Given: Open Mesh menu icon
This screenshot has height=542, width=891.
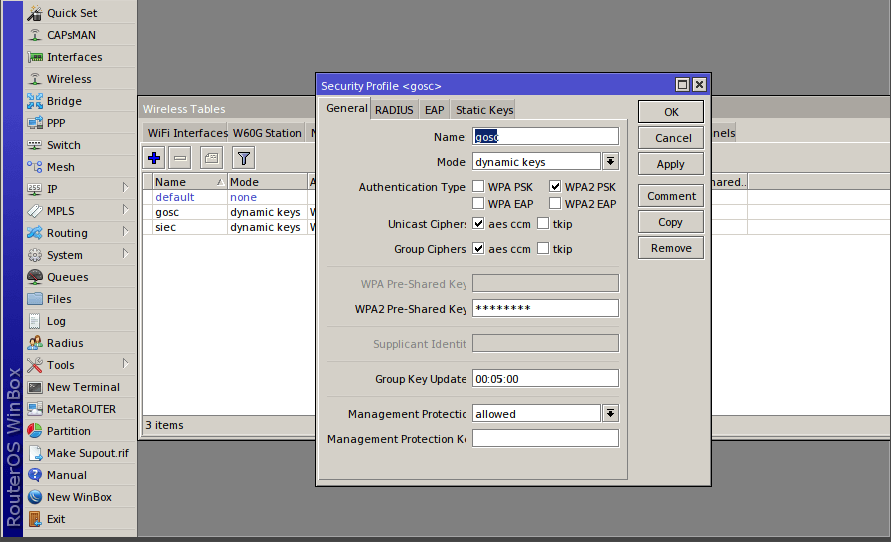Looking at the screenshot, I should [35, 167].
